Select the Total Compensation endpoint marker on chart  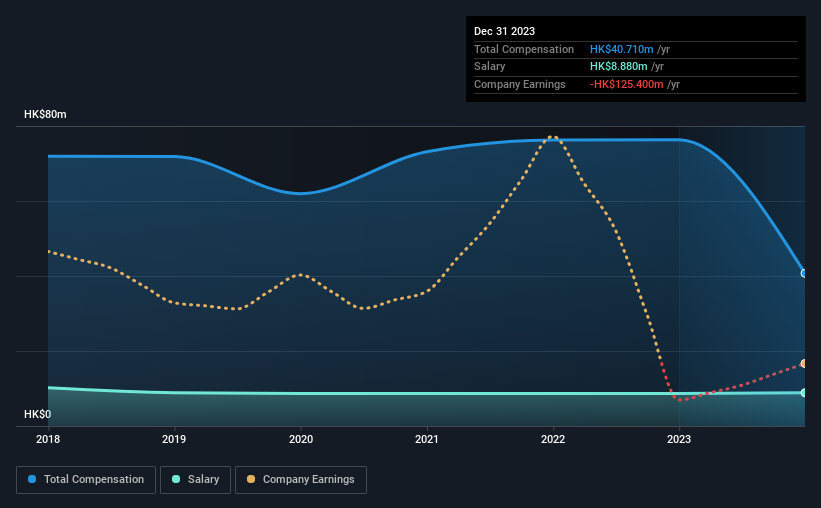click(804, 273)
